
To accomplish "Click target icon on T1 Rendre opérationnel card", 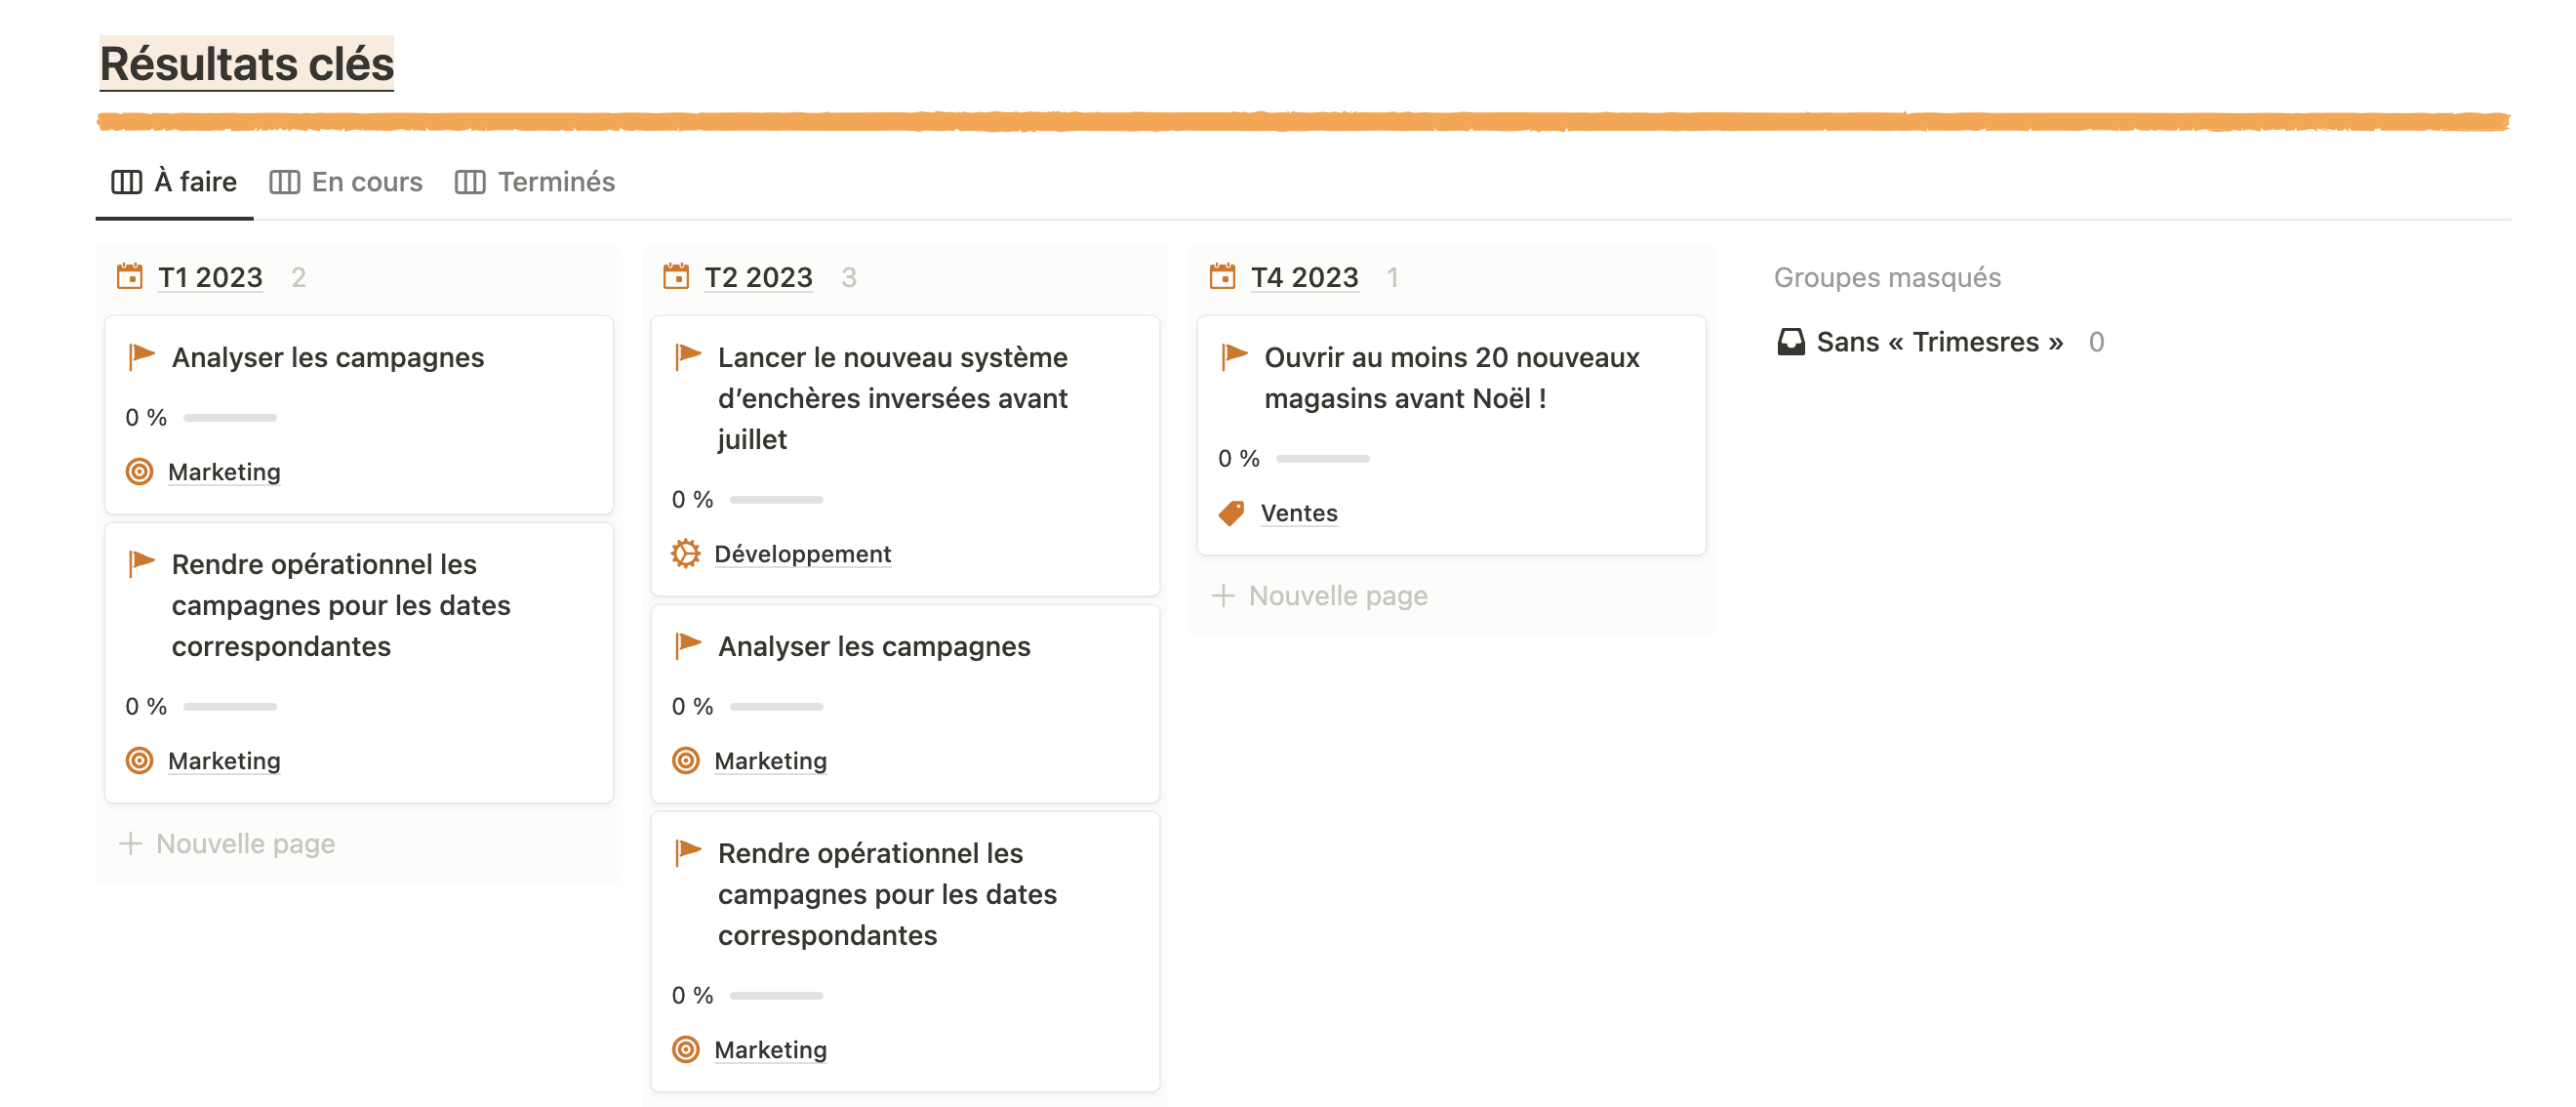I will (x=139, y=760).
